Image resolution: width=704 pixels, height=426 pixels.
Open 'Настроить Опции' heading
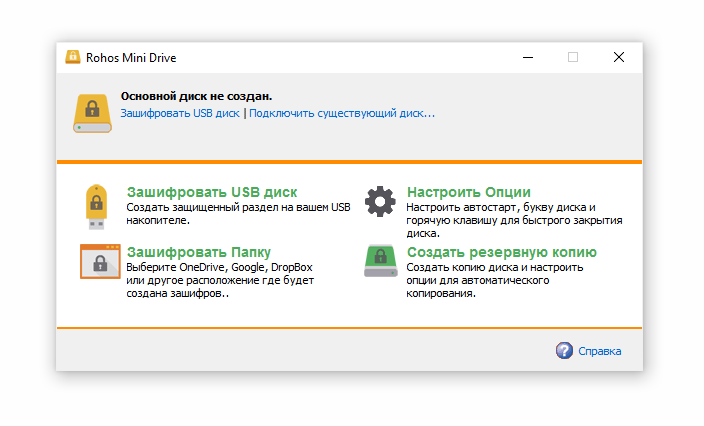click(468, 192)
